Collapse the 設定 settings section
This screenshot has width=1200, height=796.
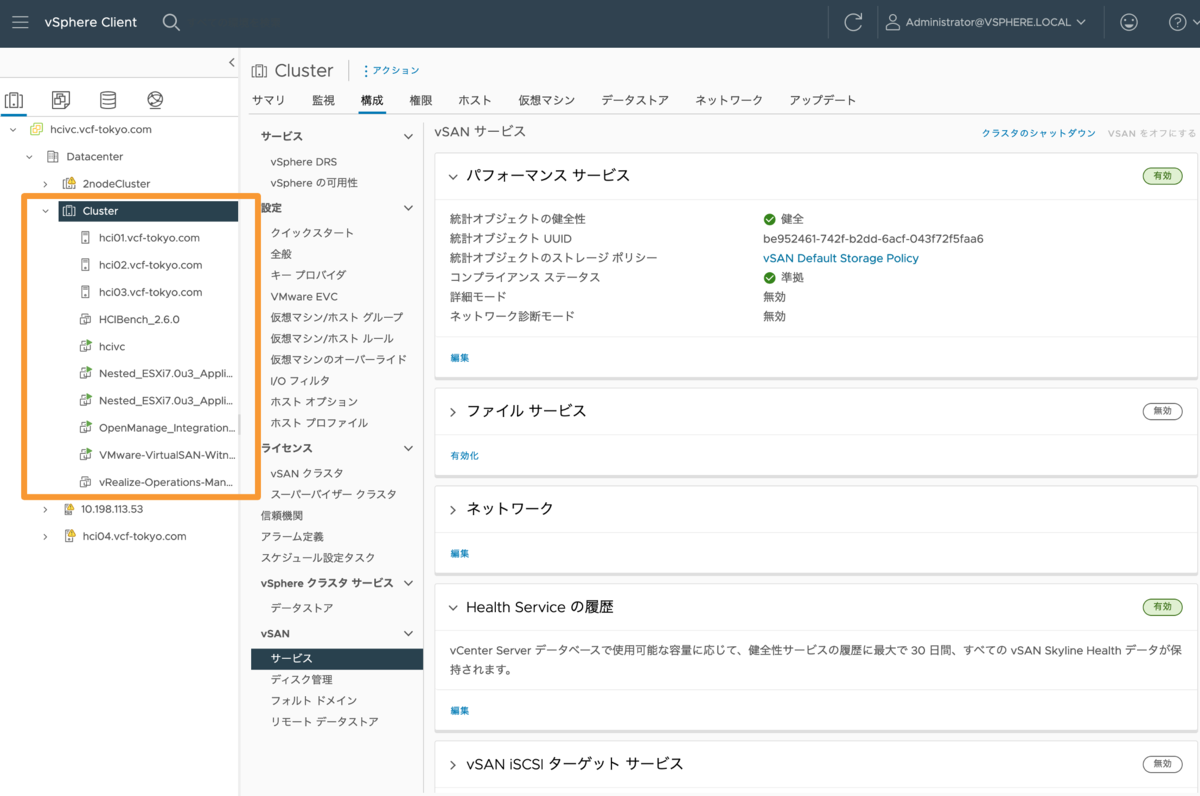point(408,208)
